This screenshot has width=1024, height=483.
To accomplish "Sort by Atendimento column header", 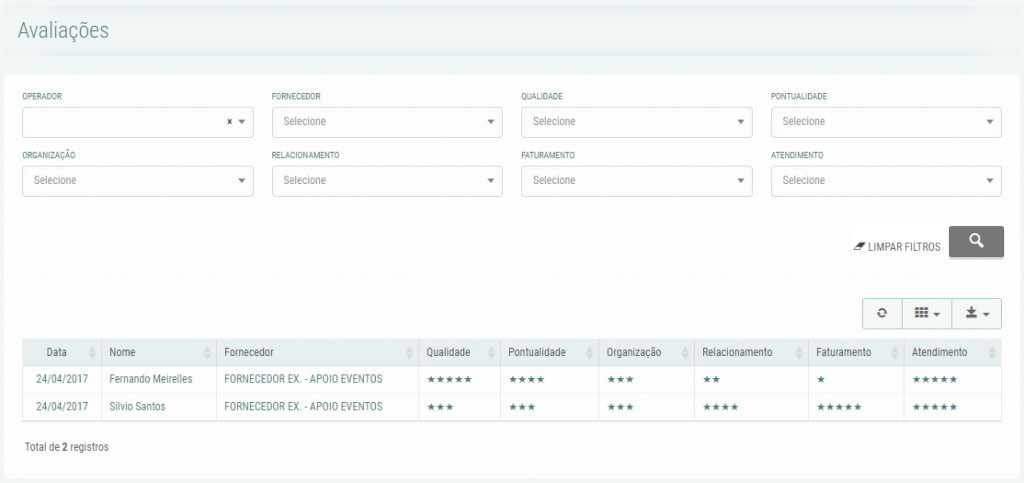I will pyautogui.click(x=952, y=352).
